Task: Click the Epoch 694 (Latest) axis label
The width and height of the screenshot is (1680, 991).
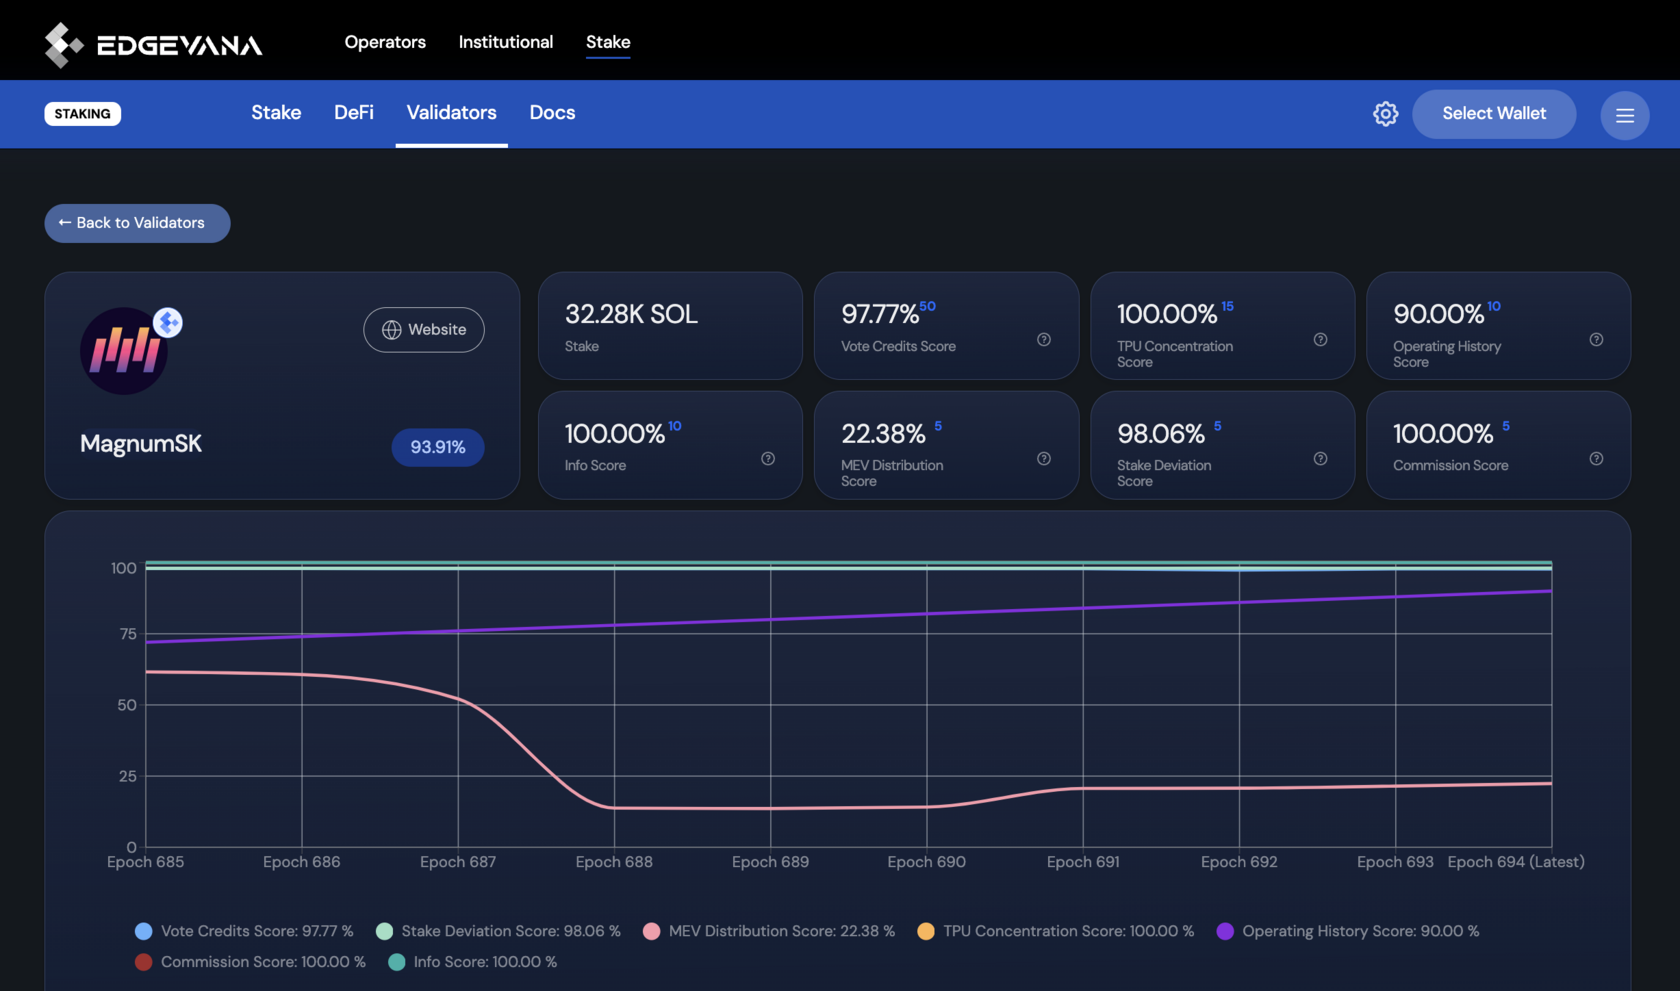Action: [1516, 862]
